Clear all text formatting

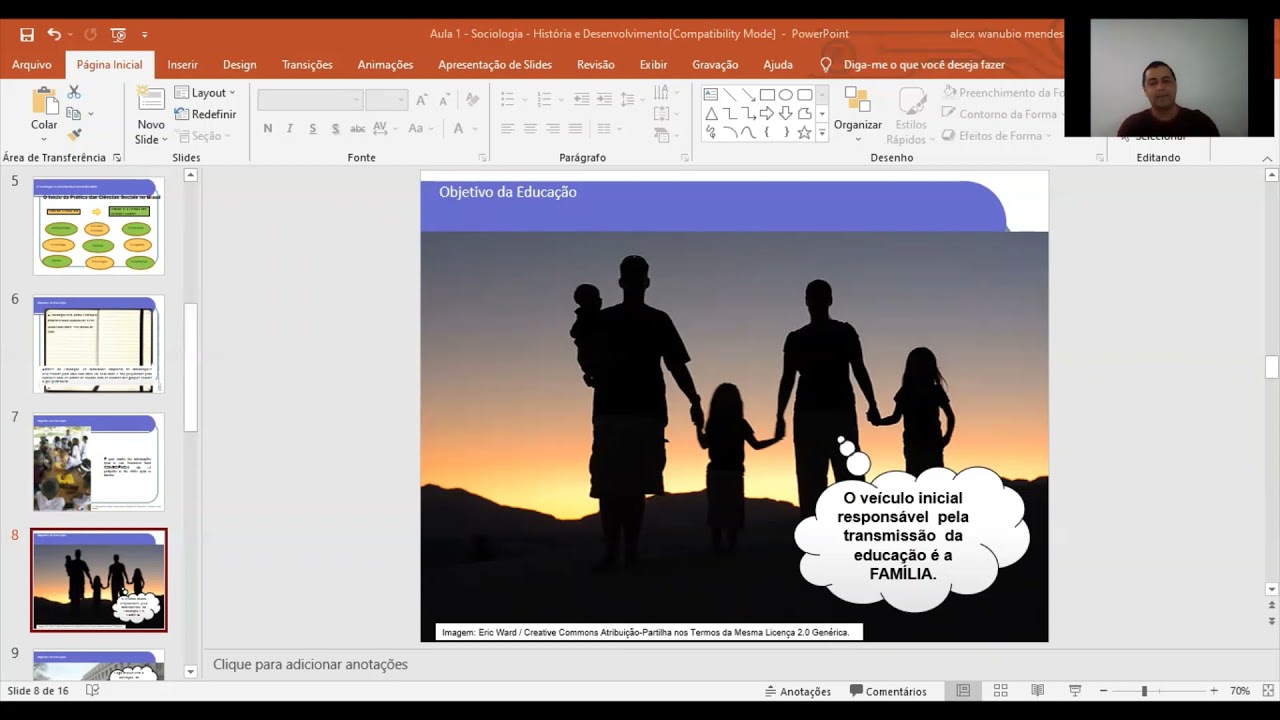click(x=472, y=100)
